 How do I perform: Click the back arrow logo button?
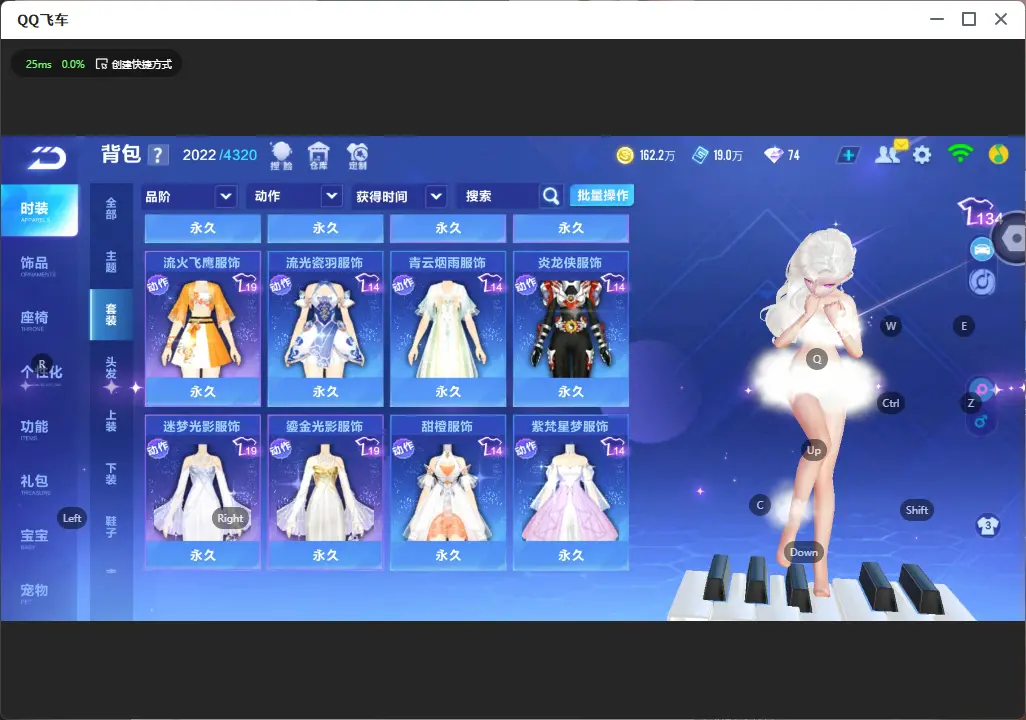click(46, 157)
